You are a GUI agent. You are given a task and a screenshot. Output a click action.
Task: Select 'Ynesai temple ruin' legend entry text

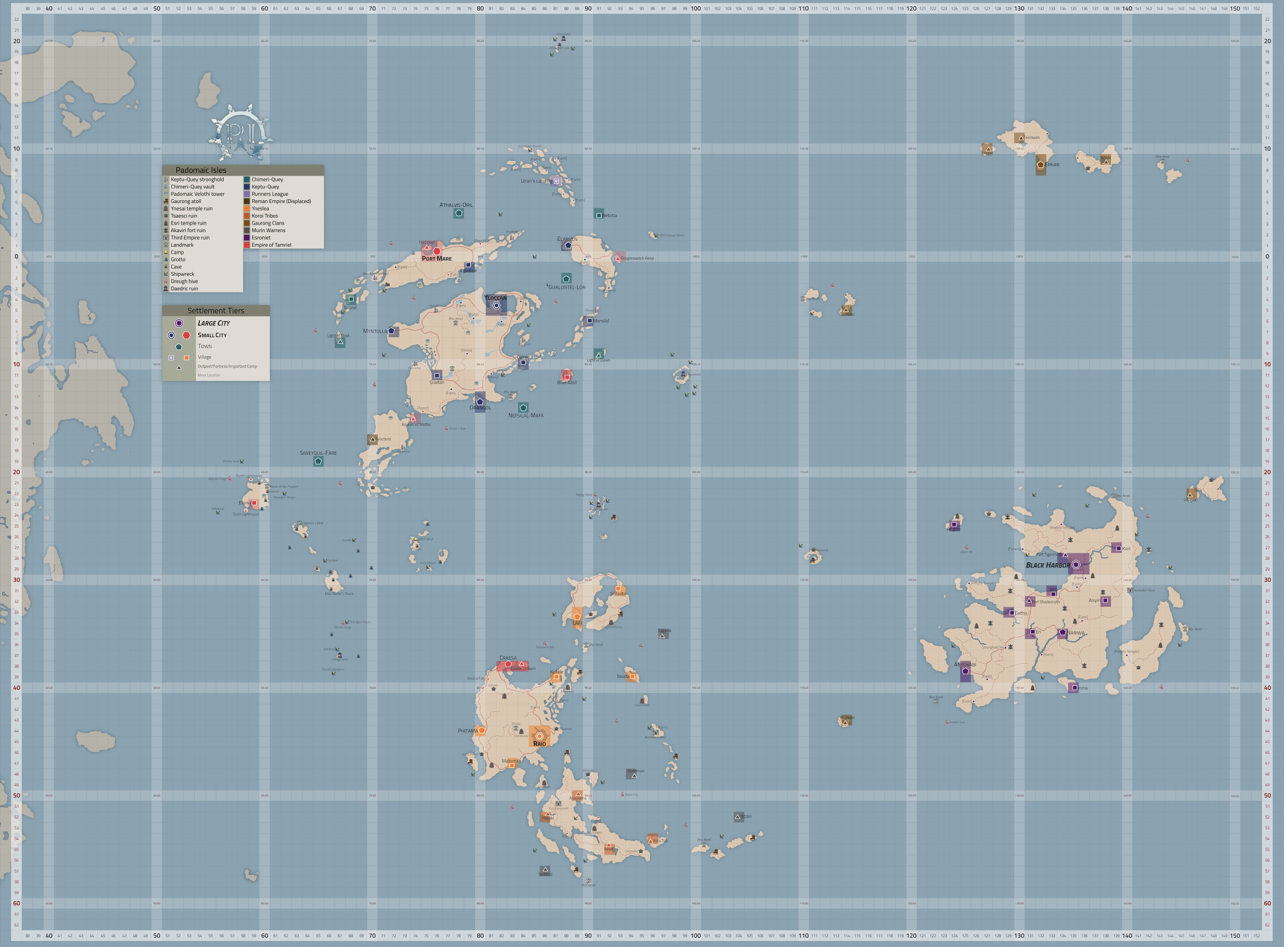tap(191, 208)
